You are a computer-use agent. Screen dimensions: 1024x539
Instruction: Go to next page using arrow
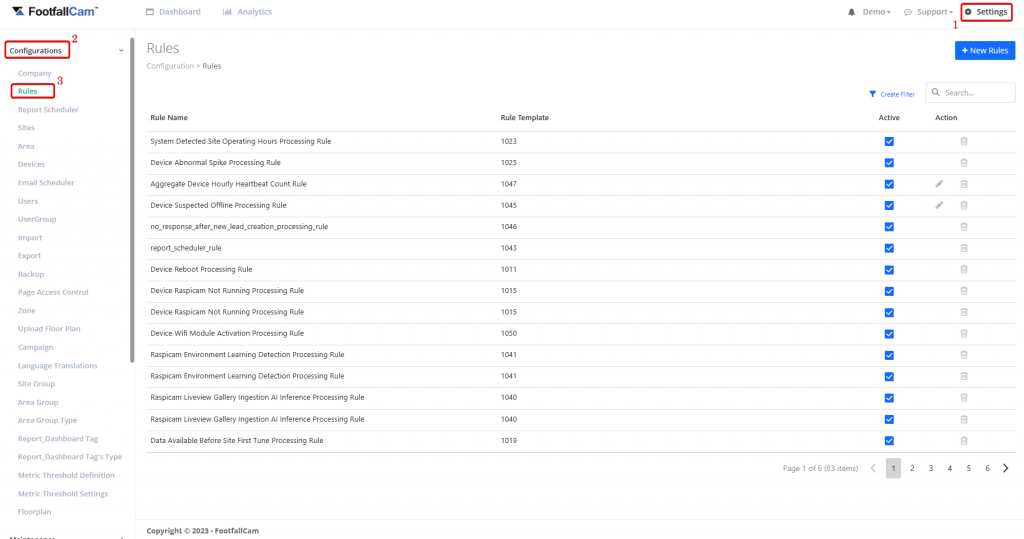pos(1005,468)
